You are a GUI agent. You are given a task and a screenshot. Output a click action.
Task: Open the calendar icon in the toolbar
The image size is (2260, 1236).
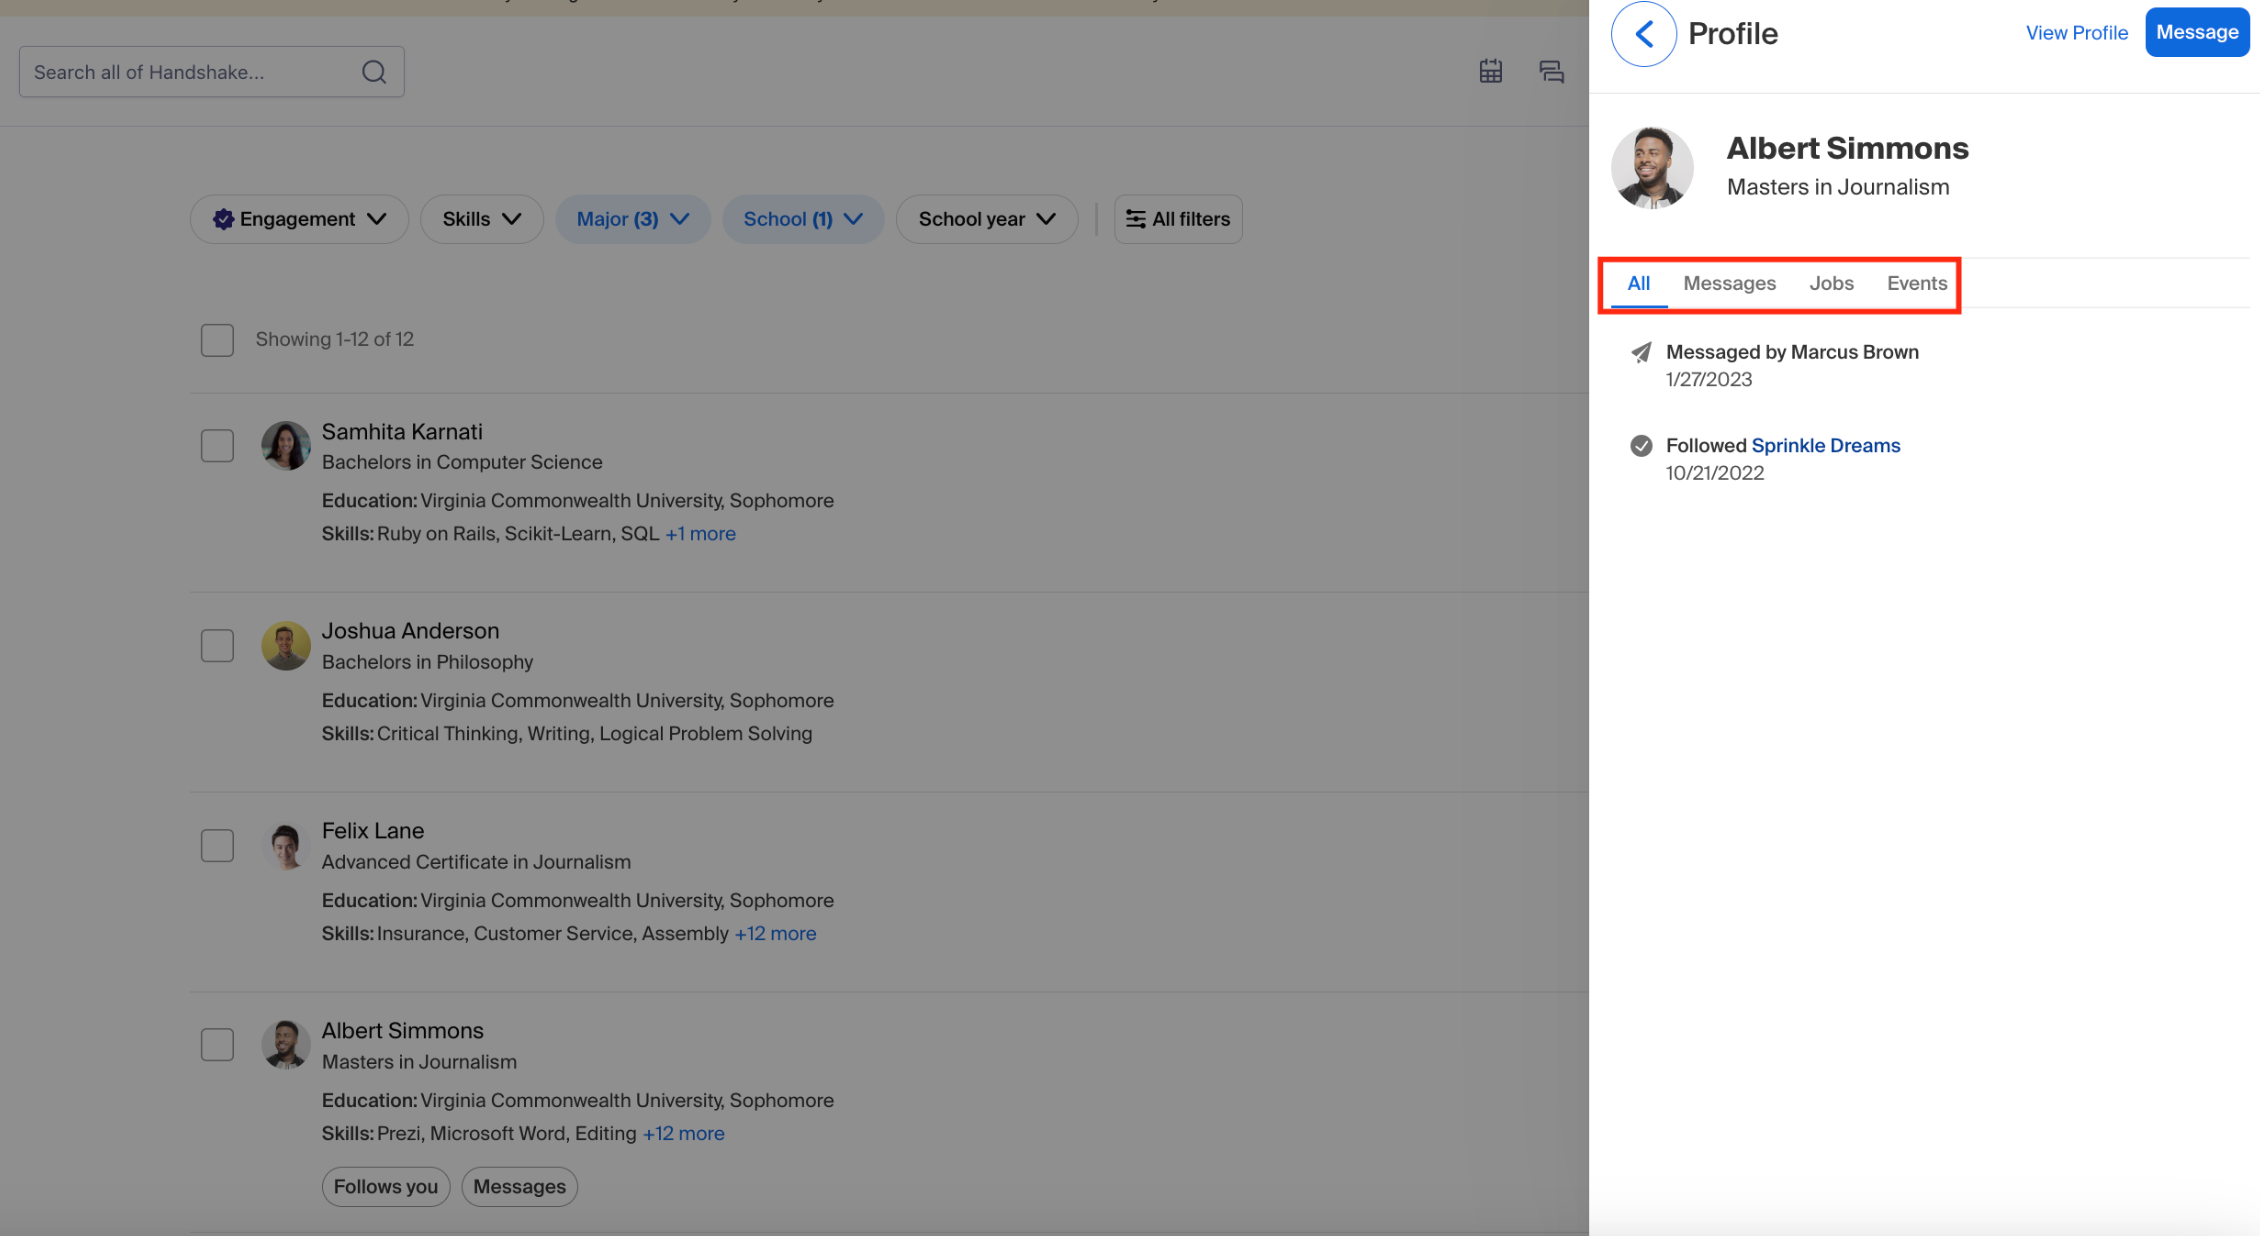click(1490, 71)
